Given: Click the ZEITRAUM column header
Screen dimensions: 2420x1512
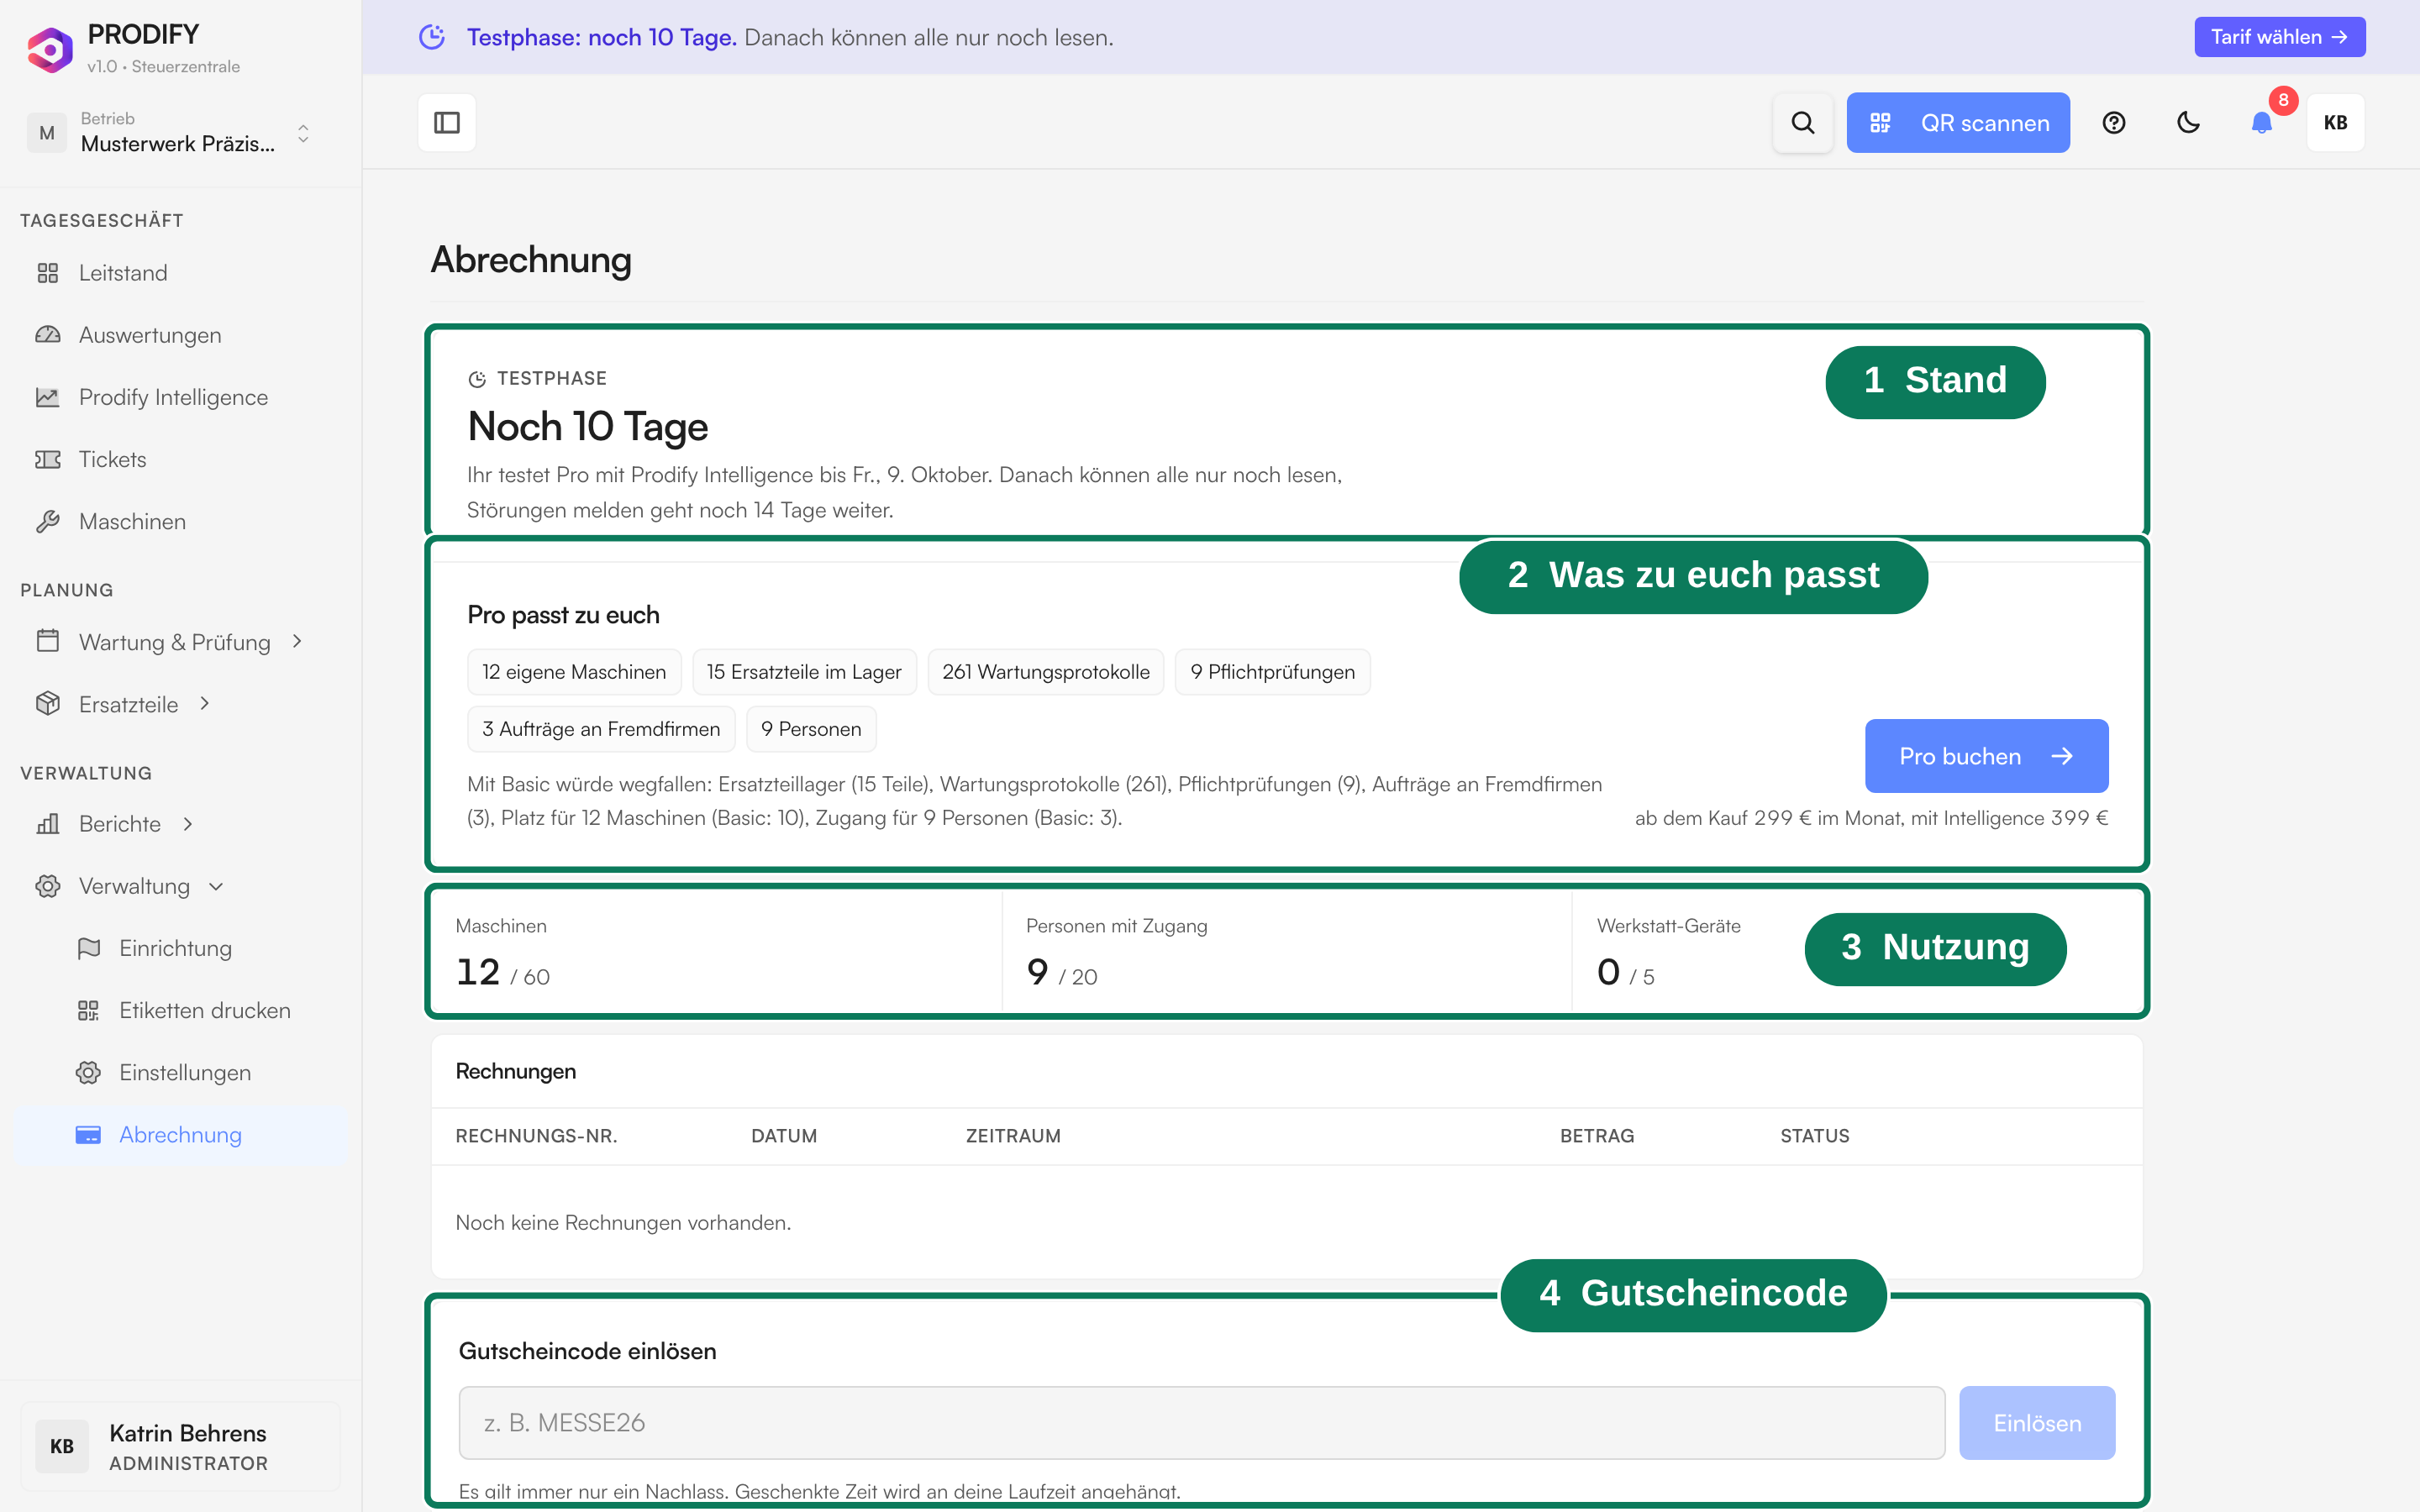Looking at the screenshot, I should [1012, 1136].
